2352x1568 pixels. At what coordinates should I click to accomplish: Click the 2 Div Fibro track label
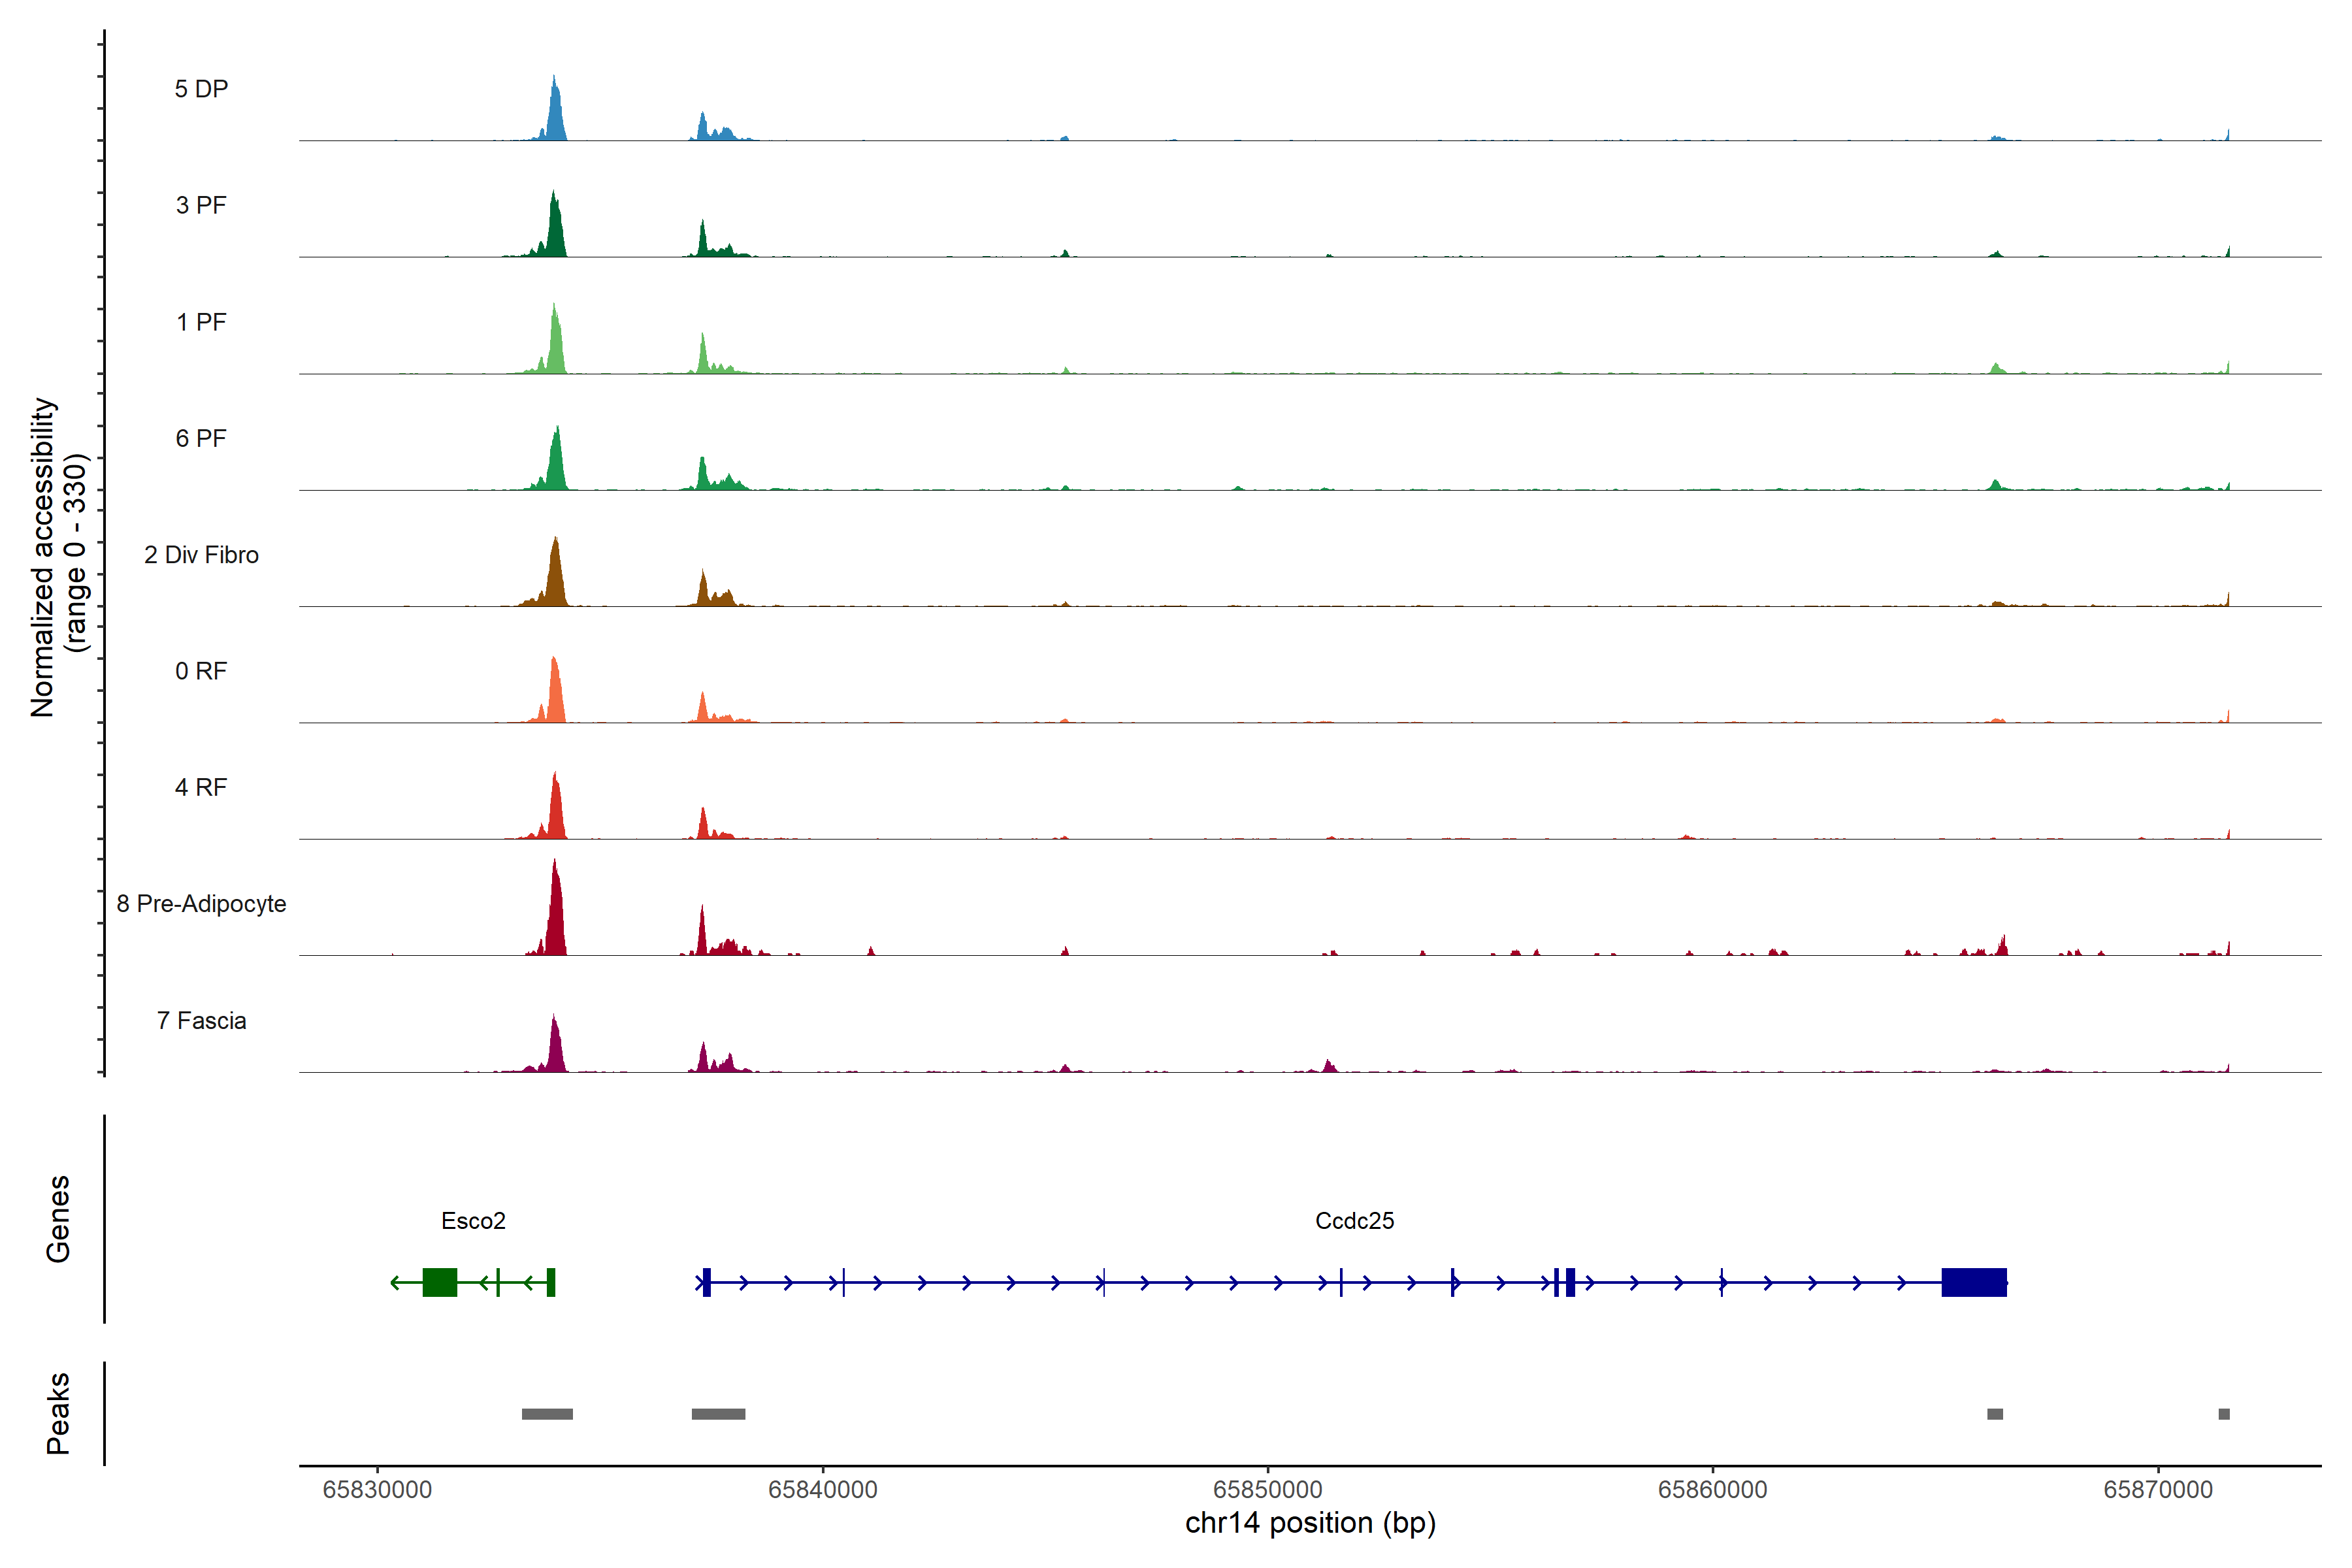point(201,554)
